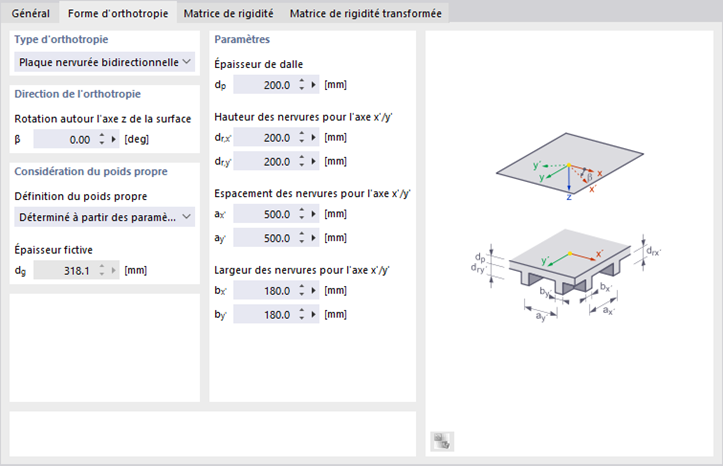The height and width of the screenshot is (466, 723).
Task: Click the arrow next to rotation angle β
Action: (x=114, y=140)
